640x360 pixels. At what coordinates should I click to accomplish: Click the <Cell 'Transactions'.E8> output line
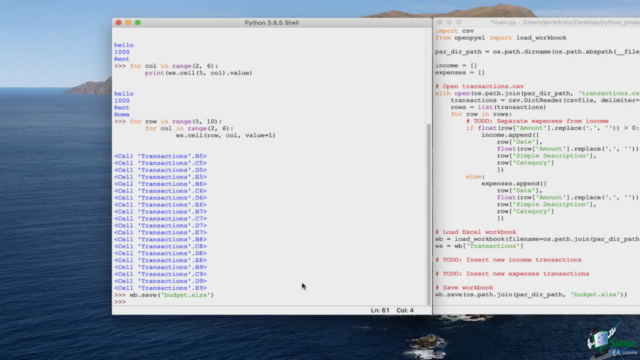pyautogui.click(x=160, y=260)
